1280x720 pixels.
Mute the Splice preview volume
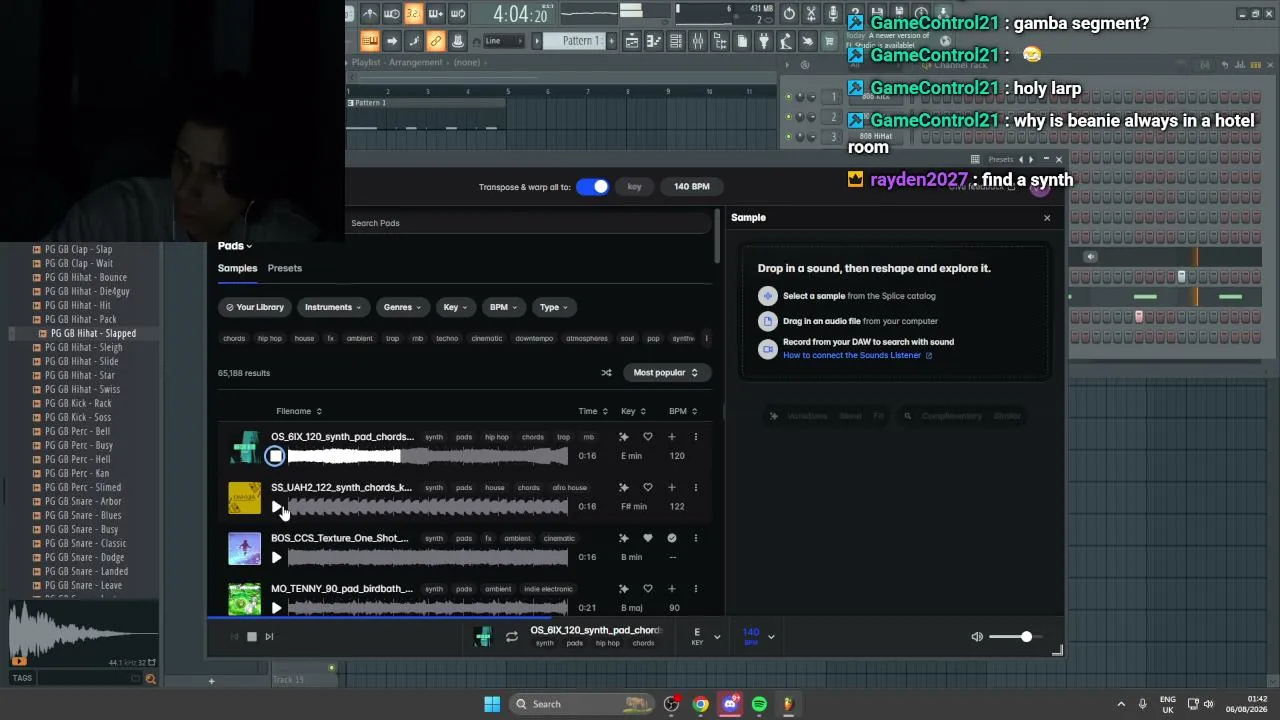click(977, 637)
